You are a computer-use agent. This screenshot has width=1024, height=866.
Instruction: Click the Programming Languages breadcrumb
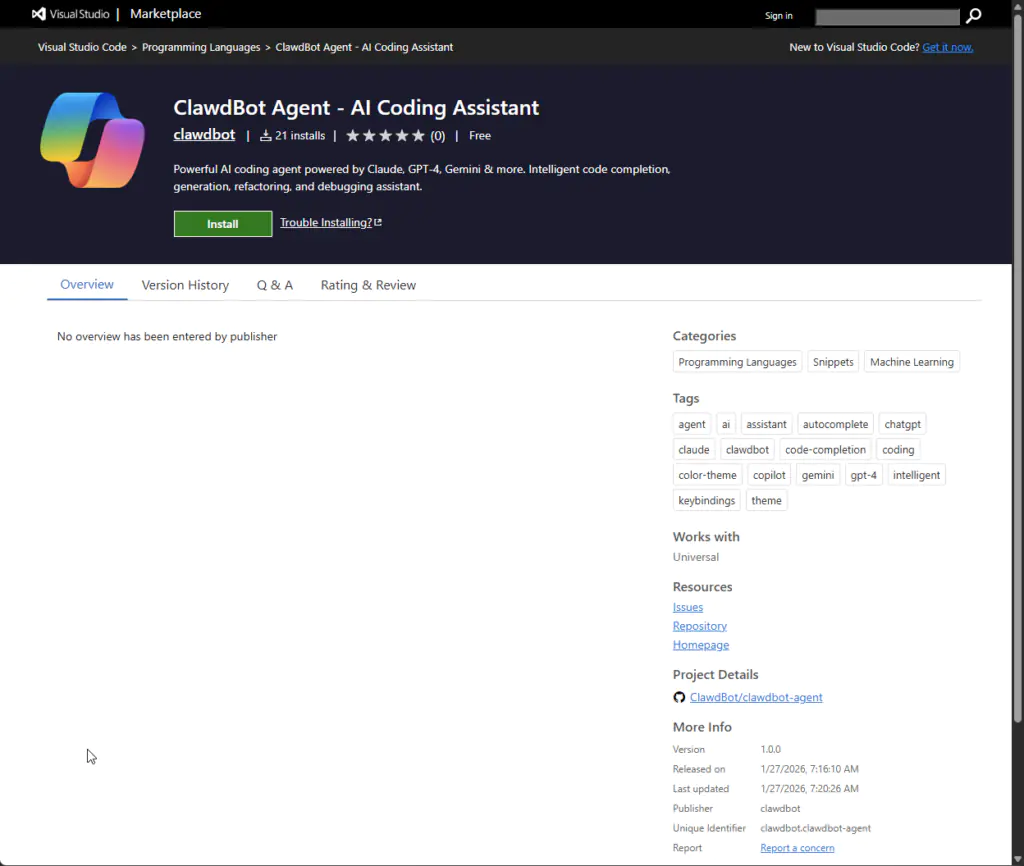tap(201, 46)
